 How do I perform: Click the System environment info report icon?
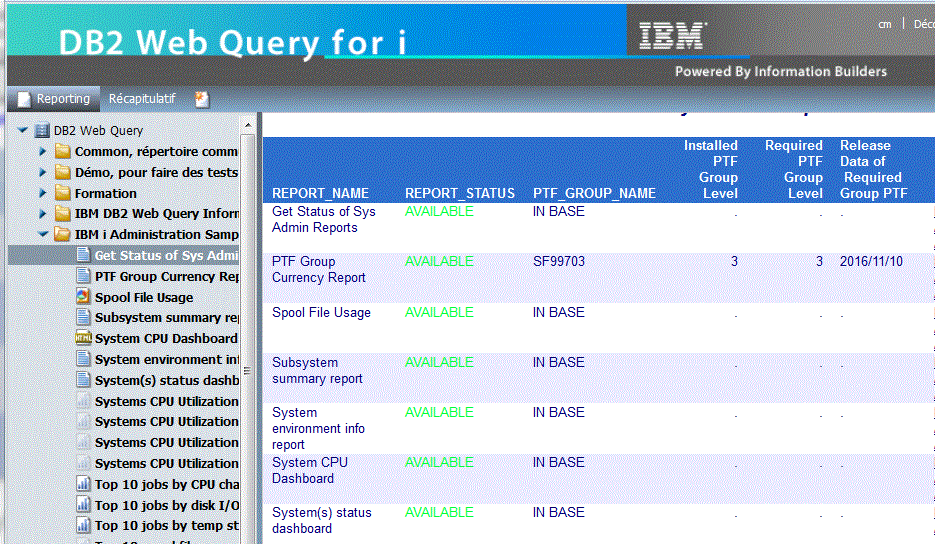[x=84, y=358]
